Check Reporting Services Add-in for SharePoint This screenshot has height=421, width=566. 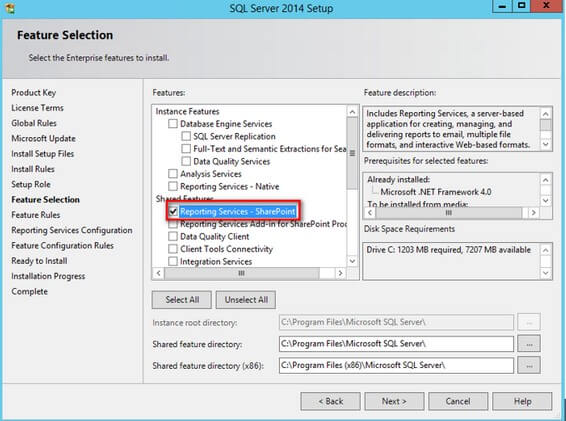click(173, 224)
